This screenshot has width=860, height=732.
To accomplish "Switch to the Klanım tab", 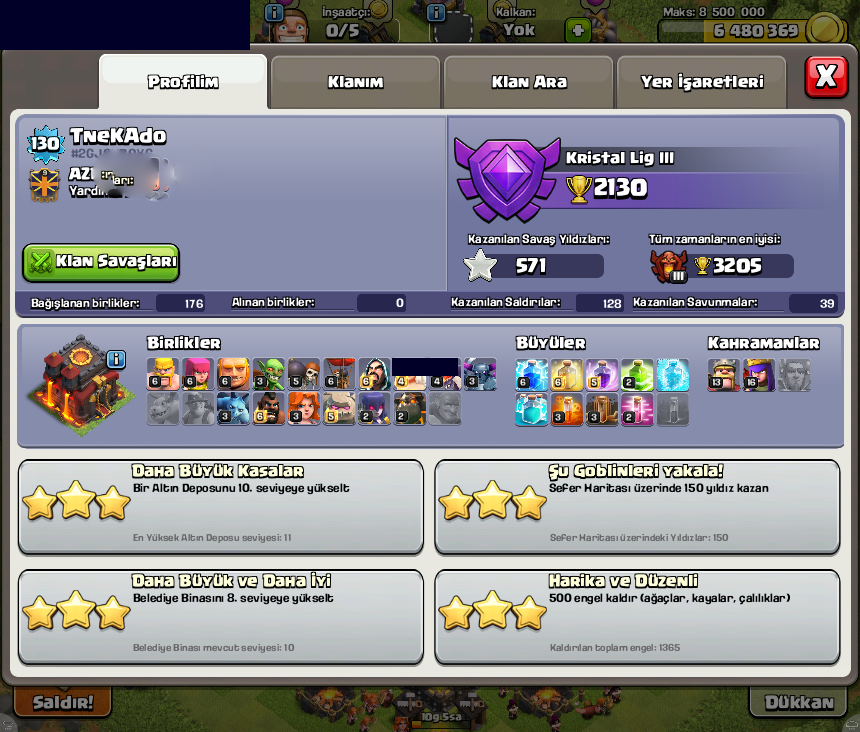I will click(355, 82).
